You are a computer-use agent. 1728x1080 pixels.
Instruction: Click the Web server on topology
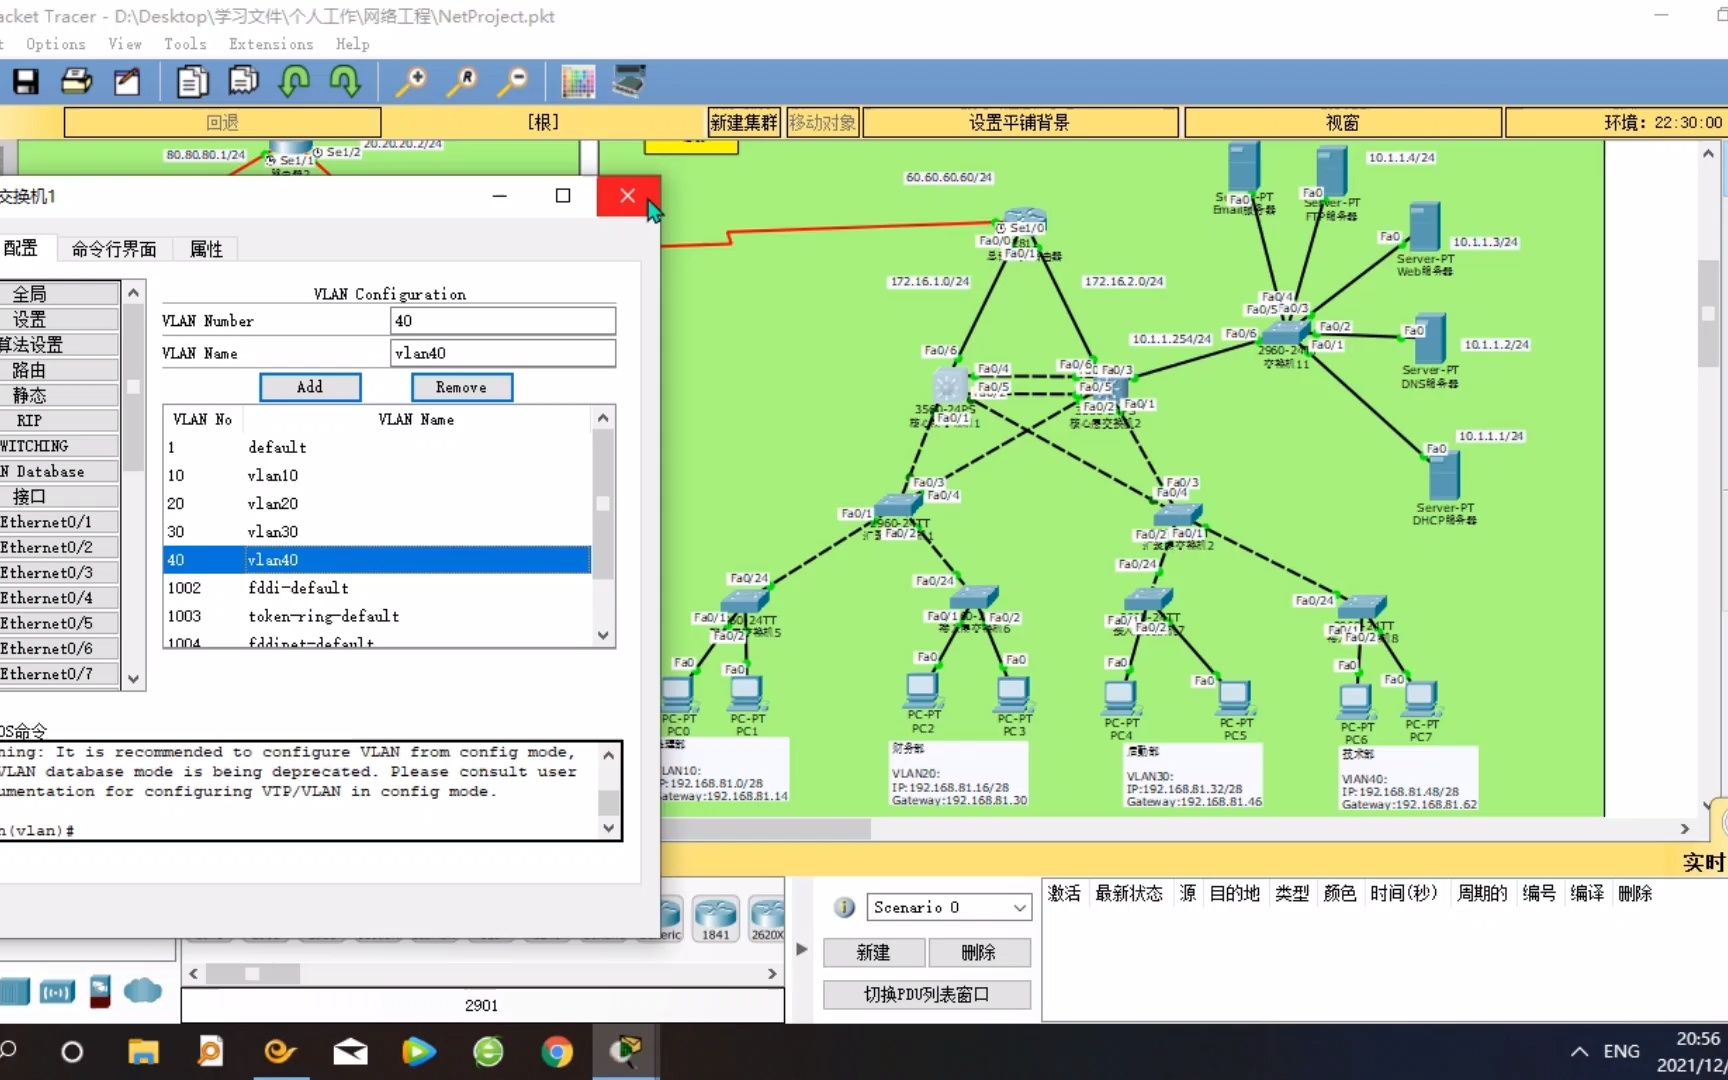(x=1424, y=228)
